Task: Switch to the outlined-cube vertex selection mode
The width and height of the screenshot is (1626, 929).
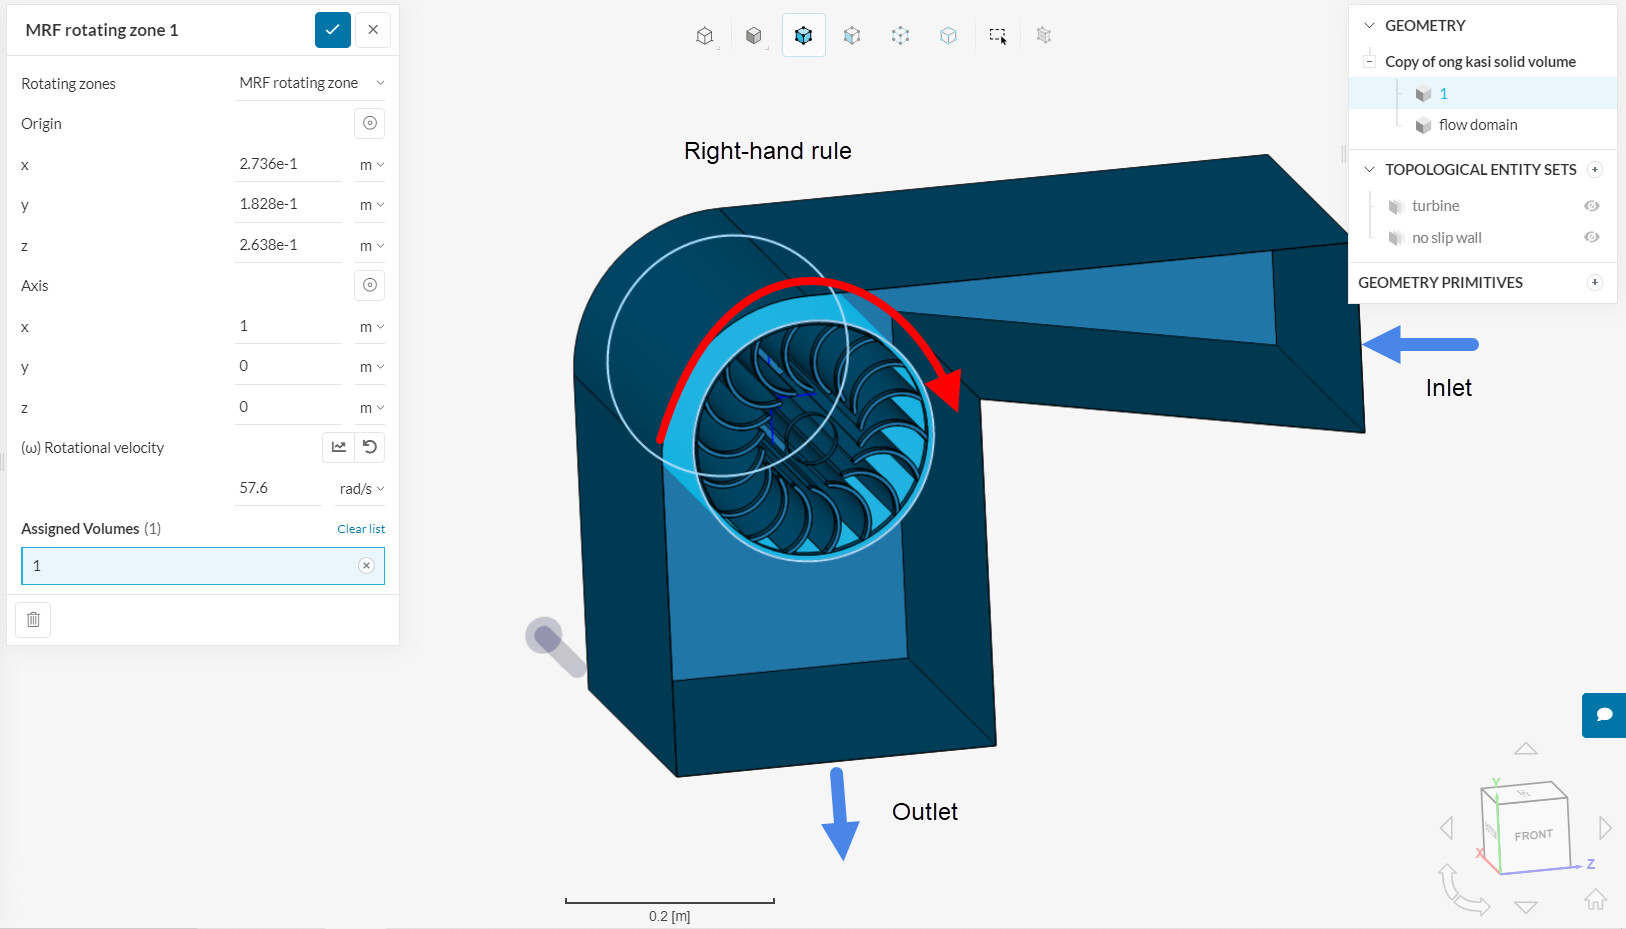Action: [x=948, y=36]
